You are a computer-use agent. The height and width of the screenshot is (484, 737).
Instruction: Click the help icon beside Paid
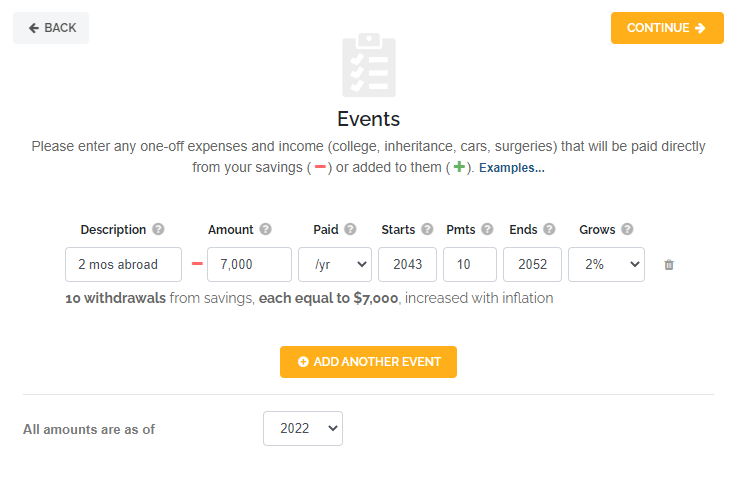coord(350,229)
